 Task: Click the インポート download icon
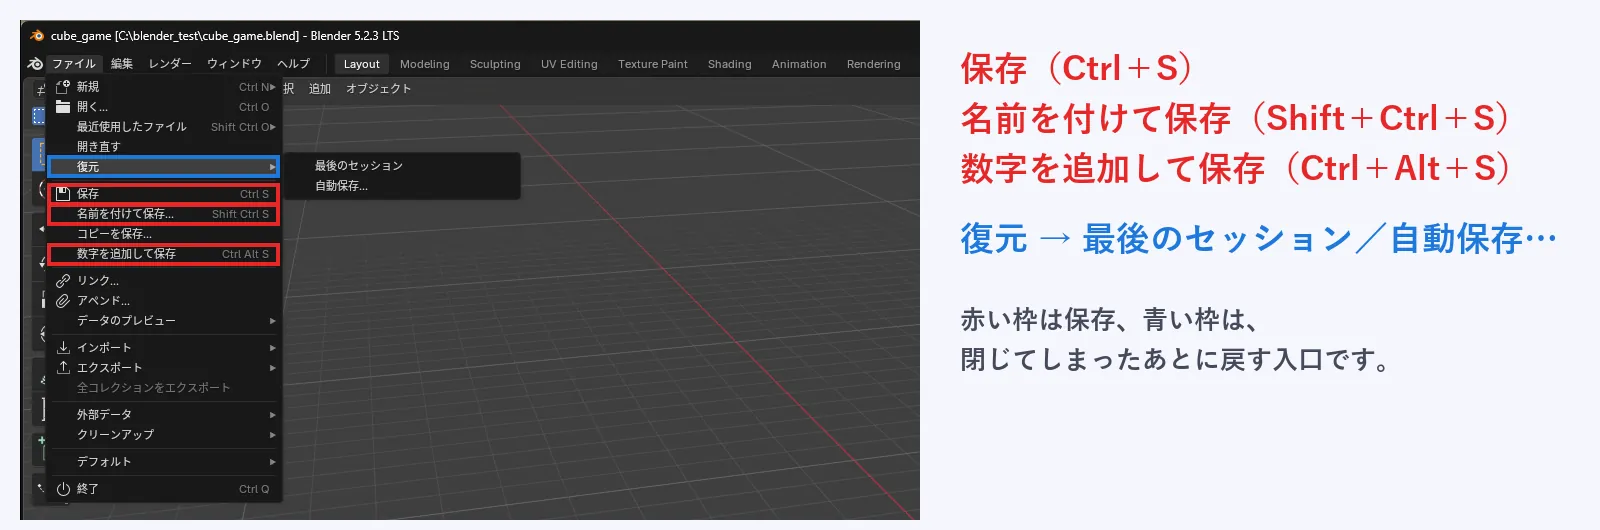coord(63,348)
